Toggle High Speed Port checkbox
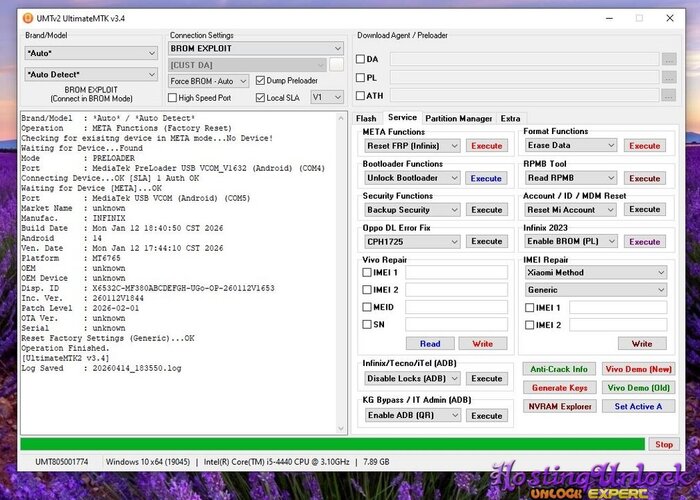Screen dimensions: 700x500 click(x=172, y=97)
